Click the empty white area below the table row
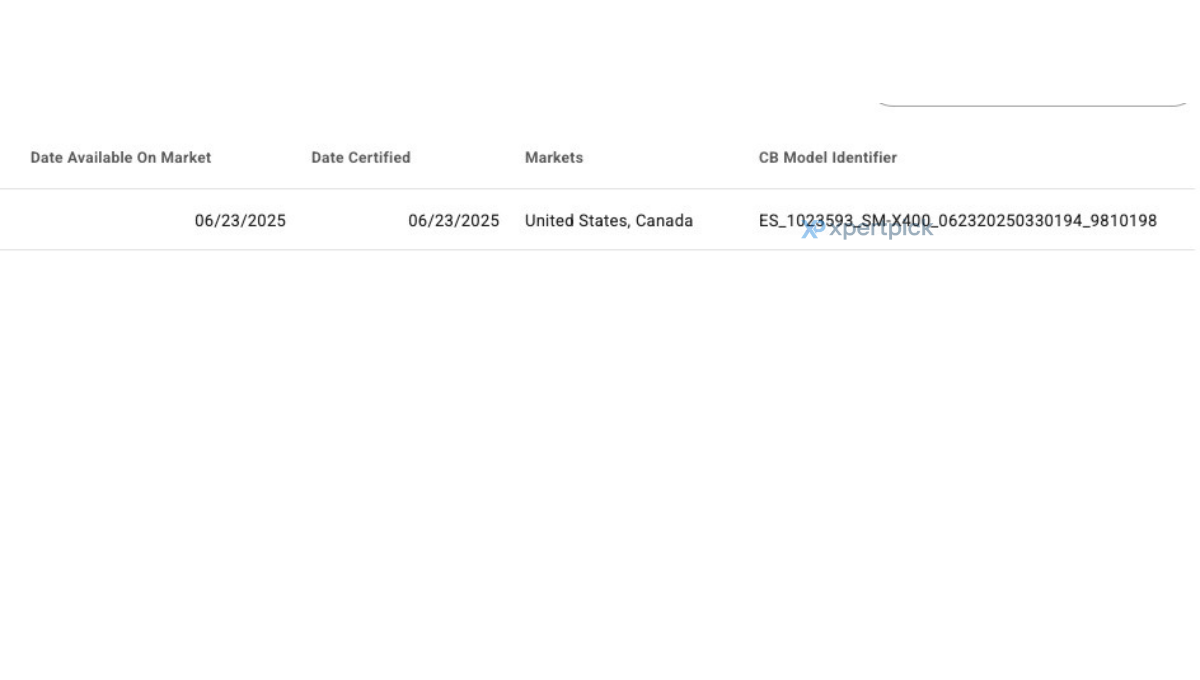 coord(600,460)
